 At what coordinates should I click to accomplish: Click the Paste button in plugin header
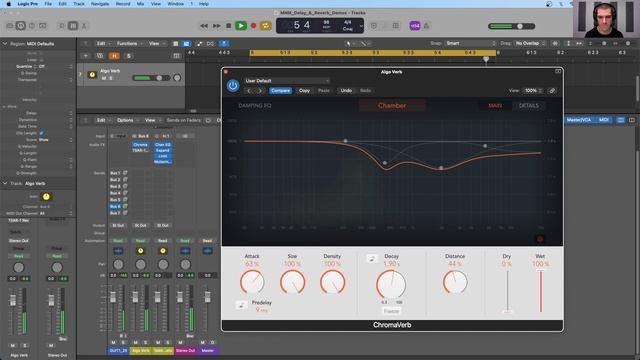(x=324, y=91)
